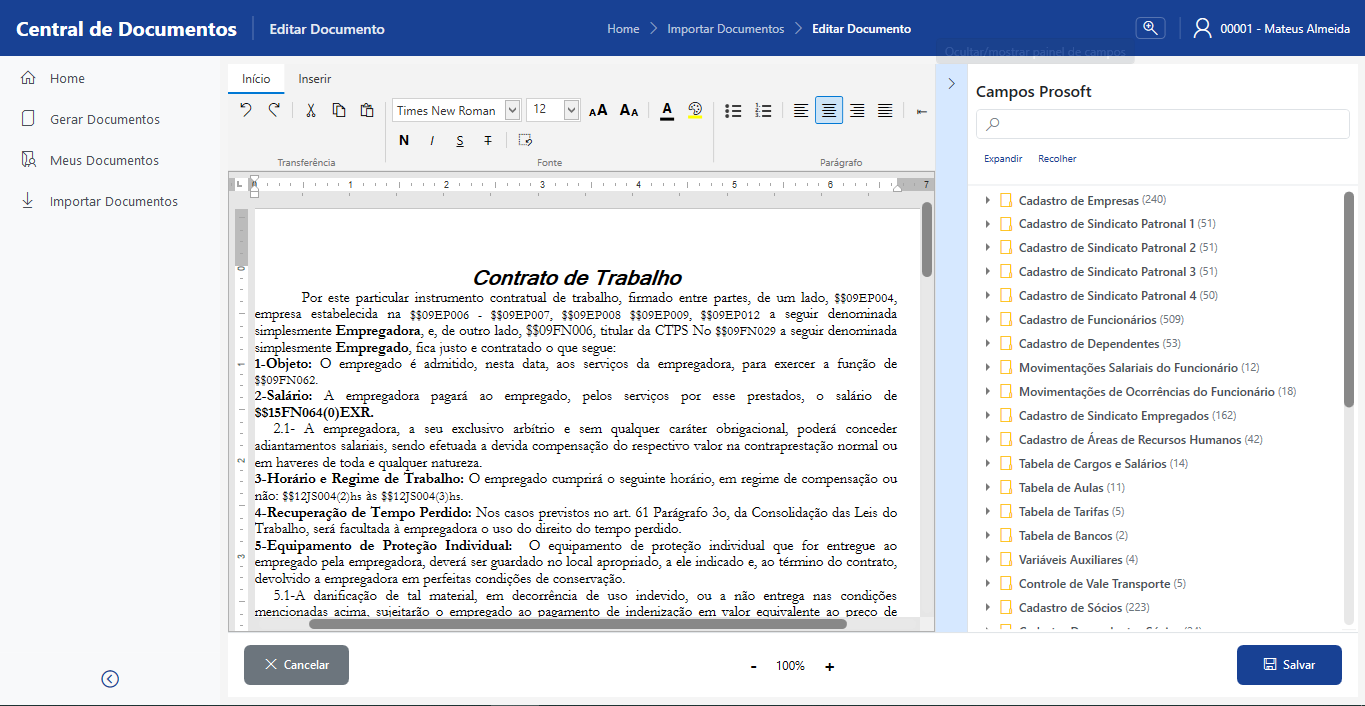
Task: Toggle center paragraph alignment
Action: (x=828, y=110)
